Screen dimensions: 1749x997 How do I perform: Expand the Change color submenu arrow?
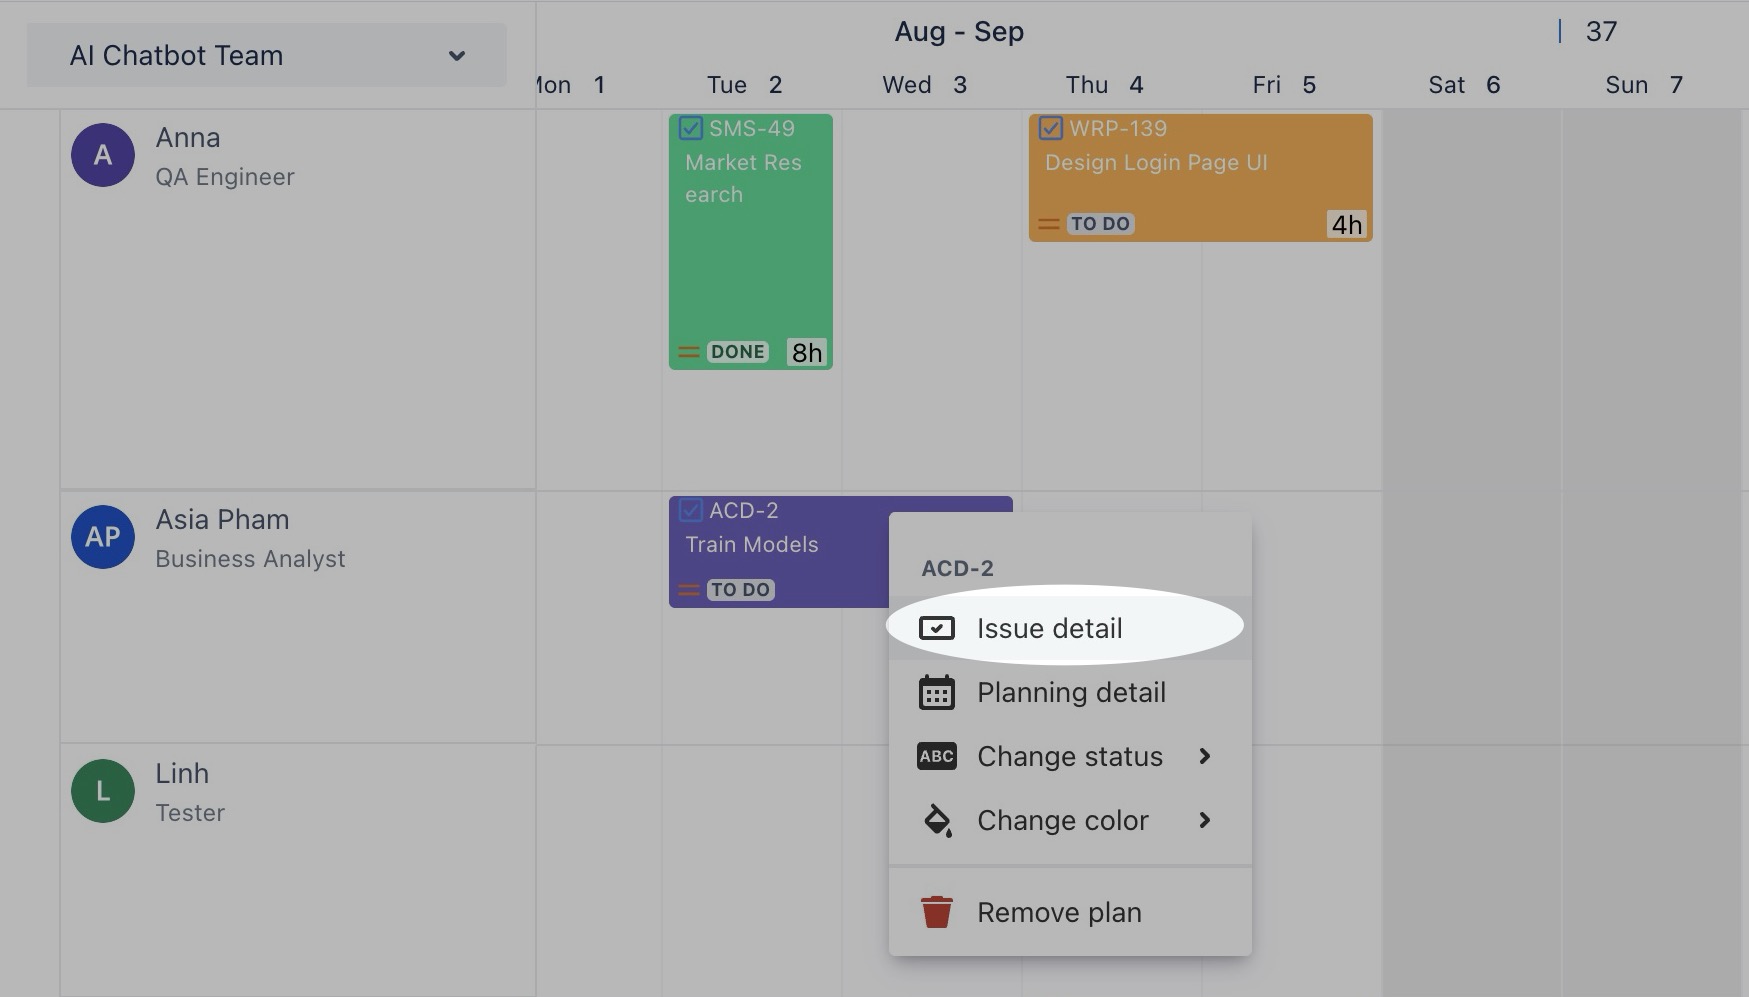click(1205, 820)
